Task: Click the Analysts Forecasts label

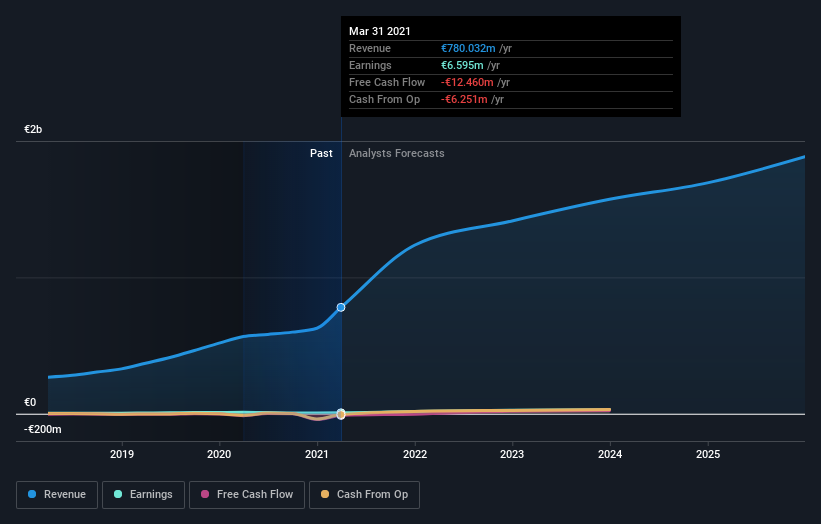Action: tap(396, 153)
